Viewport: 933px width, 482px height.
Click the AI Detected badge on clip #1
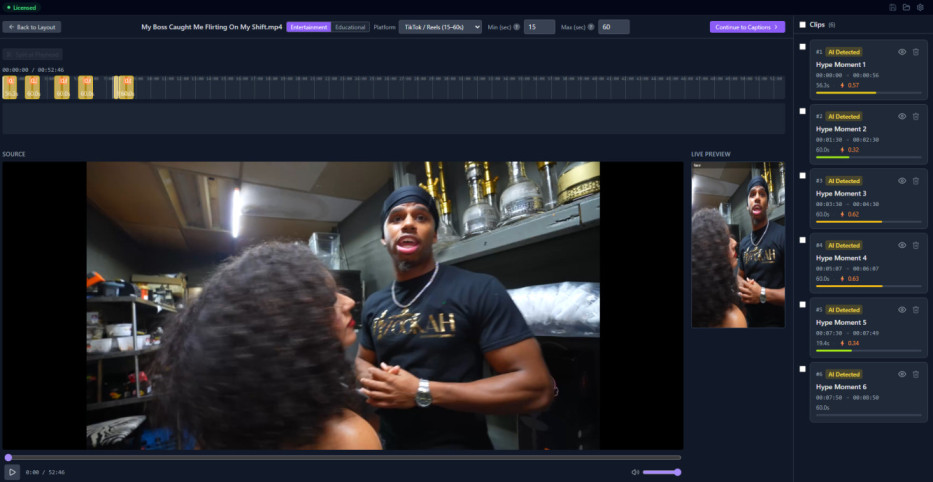pos(844,52)
